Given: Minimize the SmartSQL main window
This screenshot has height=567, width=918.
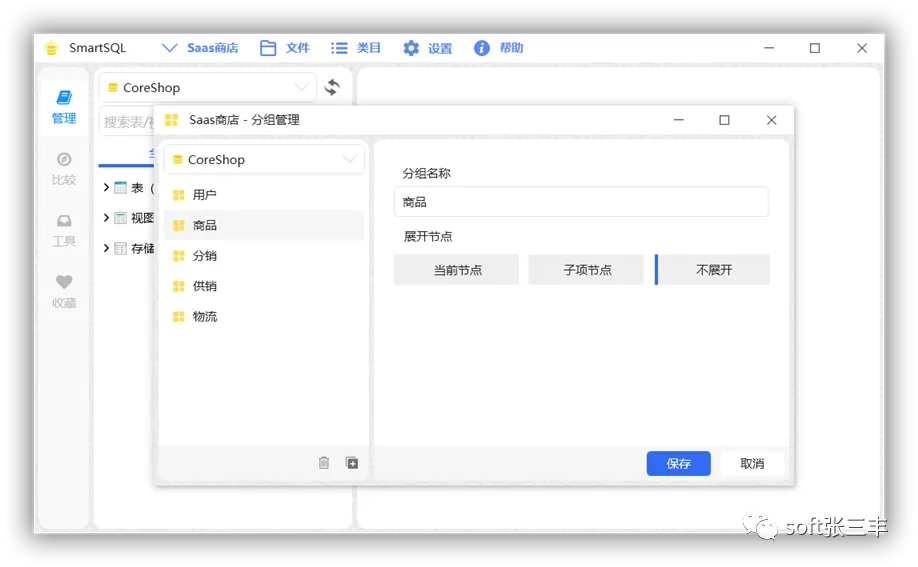Looking at the screenshot, I should click(x=769, y=48).
